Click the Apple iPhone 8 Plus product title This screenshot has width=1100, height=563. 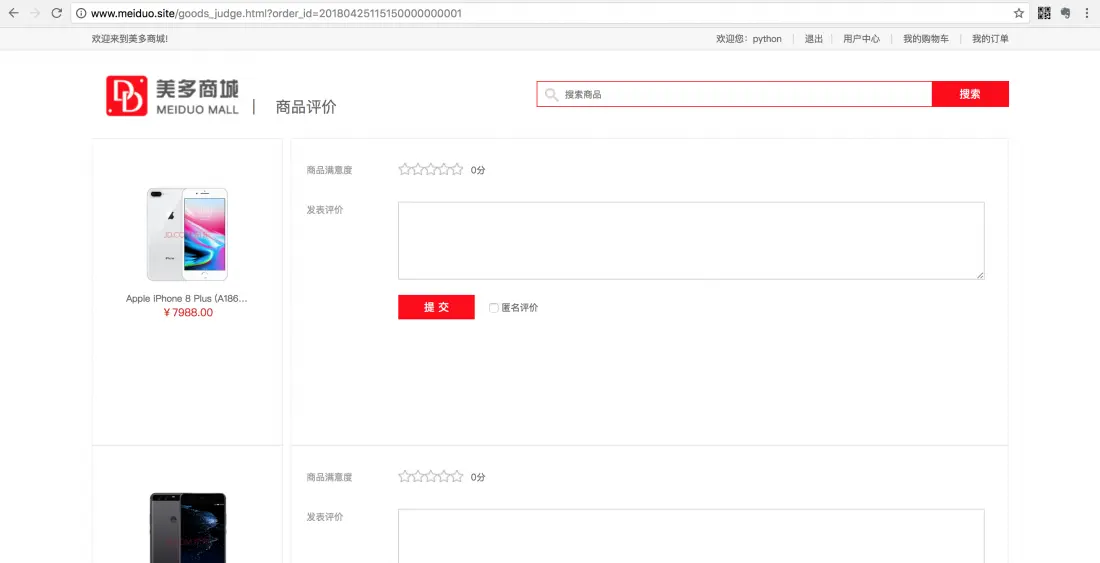coord(187,299)
